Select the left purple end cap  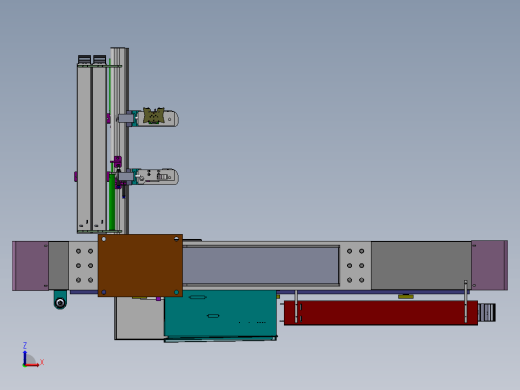click(x=30, y=266)
